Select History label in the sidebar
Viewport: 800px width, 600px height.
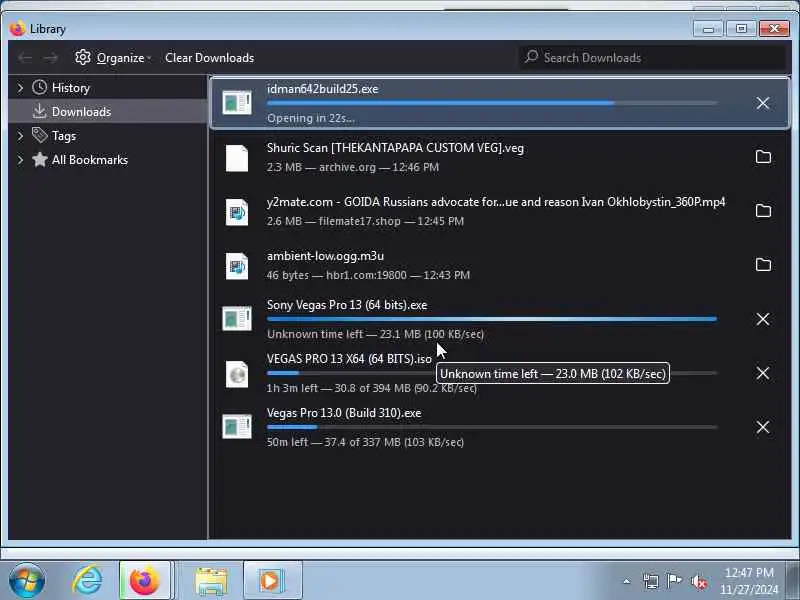pyautogui.click(x=71, y=88)
